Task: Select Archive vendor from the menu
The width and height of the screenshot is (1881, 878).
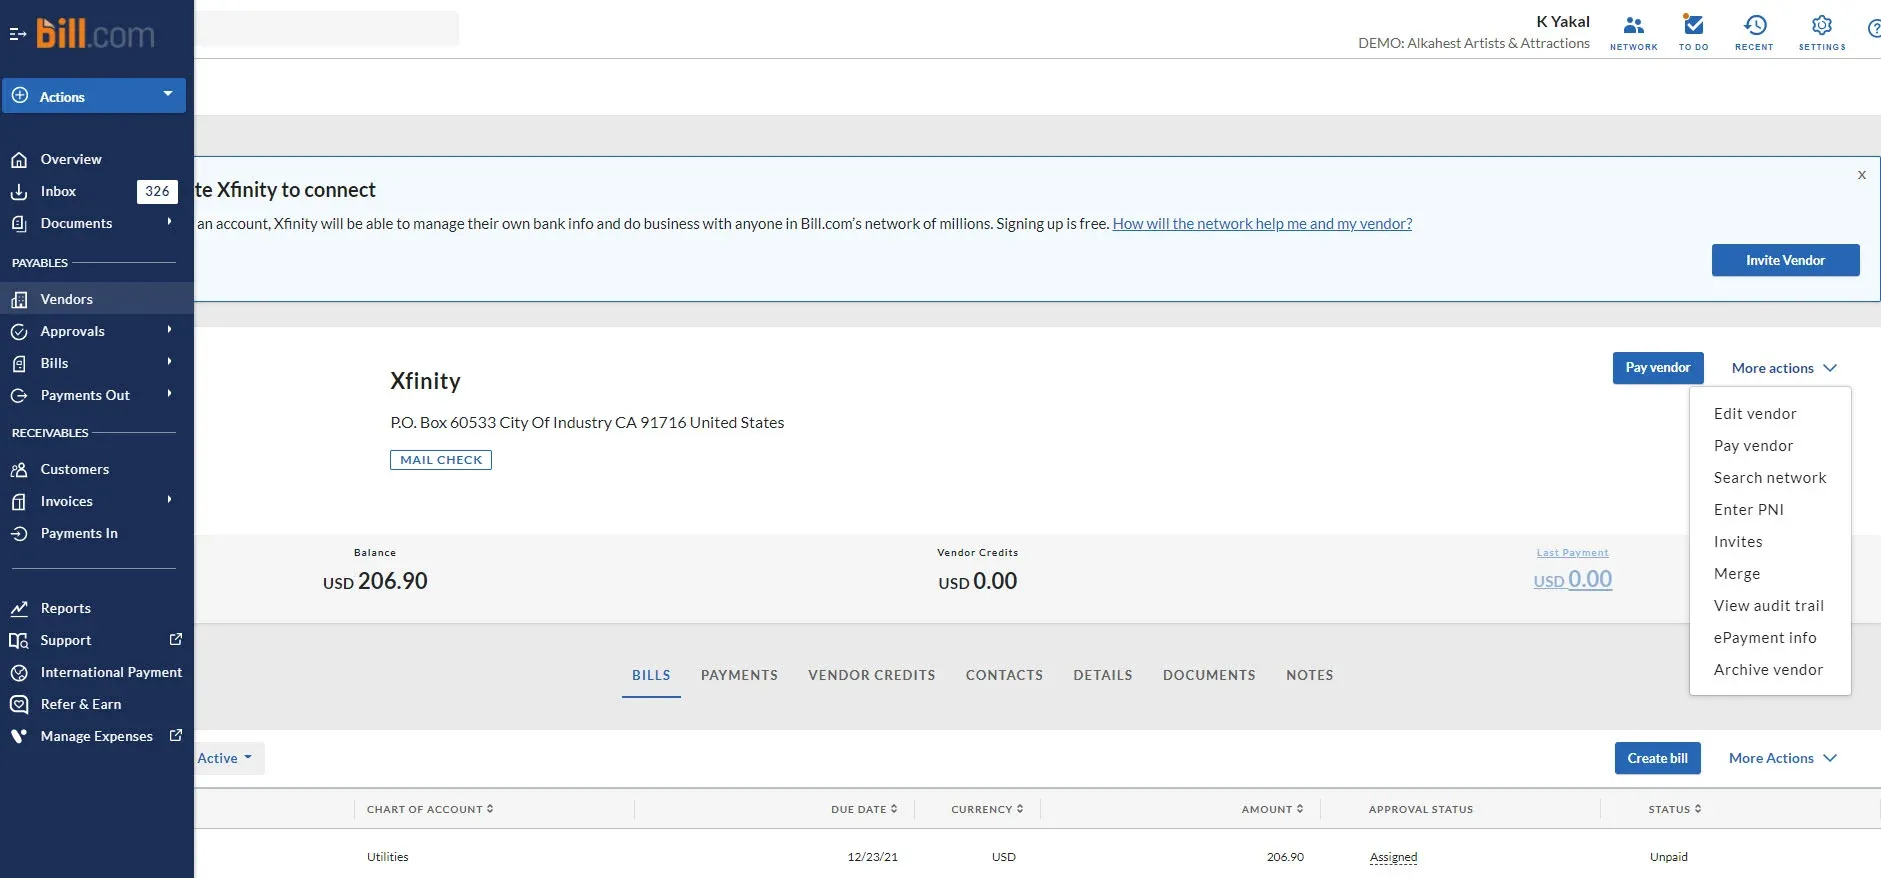Action: click(1767, 670)
